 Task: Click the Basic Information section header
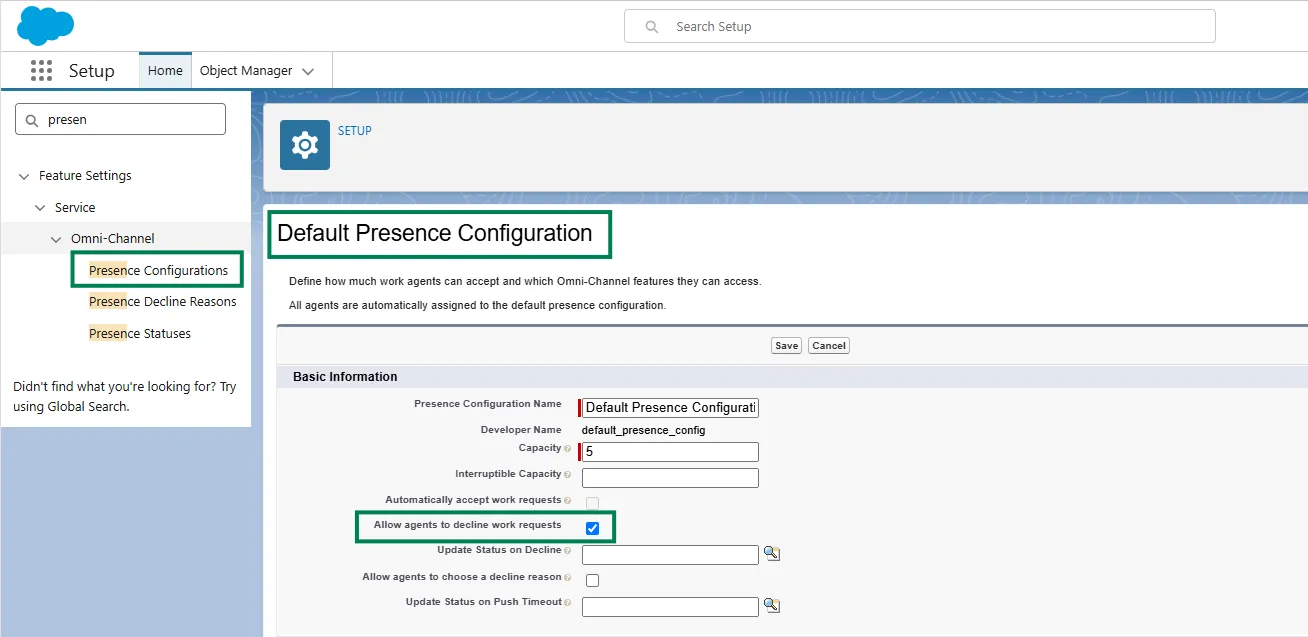click(x=345, y=377)
